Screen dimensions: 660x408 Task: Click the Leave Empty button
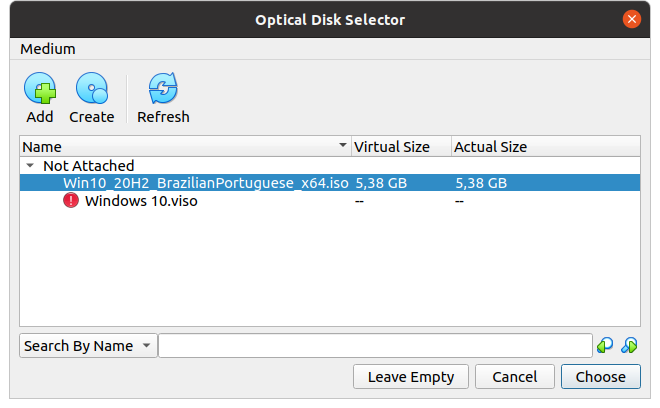click(x=411, y=376)
